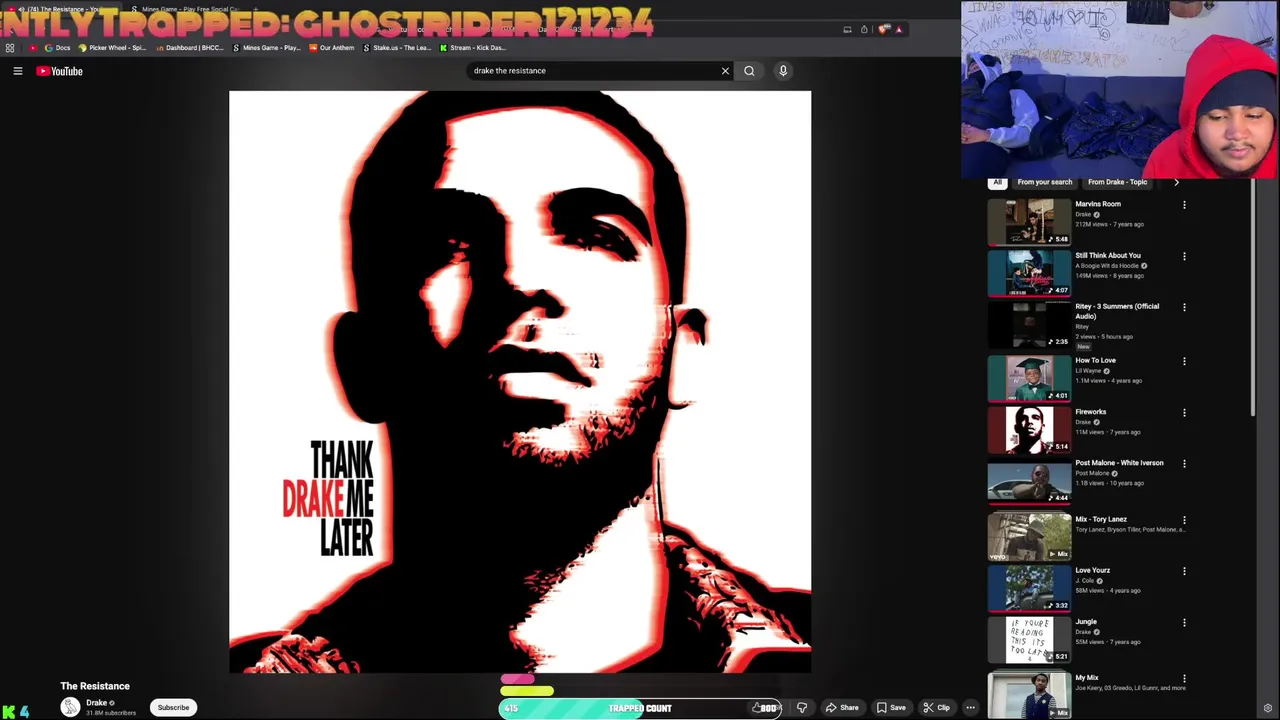Open the 'Marvins Room' video title
The image size is (1280, 720).
click(x=1098, y=204)
